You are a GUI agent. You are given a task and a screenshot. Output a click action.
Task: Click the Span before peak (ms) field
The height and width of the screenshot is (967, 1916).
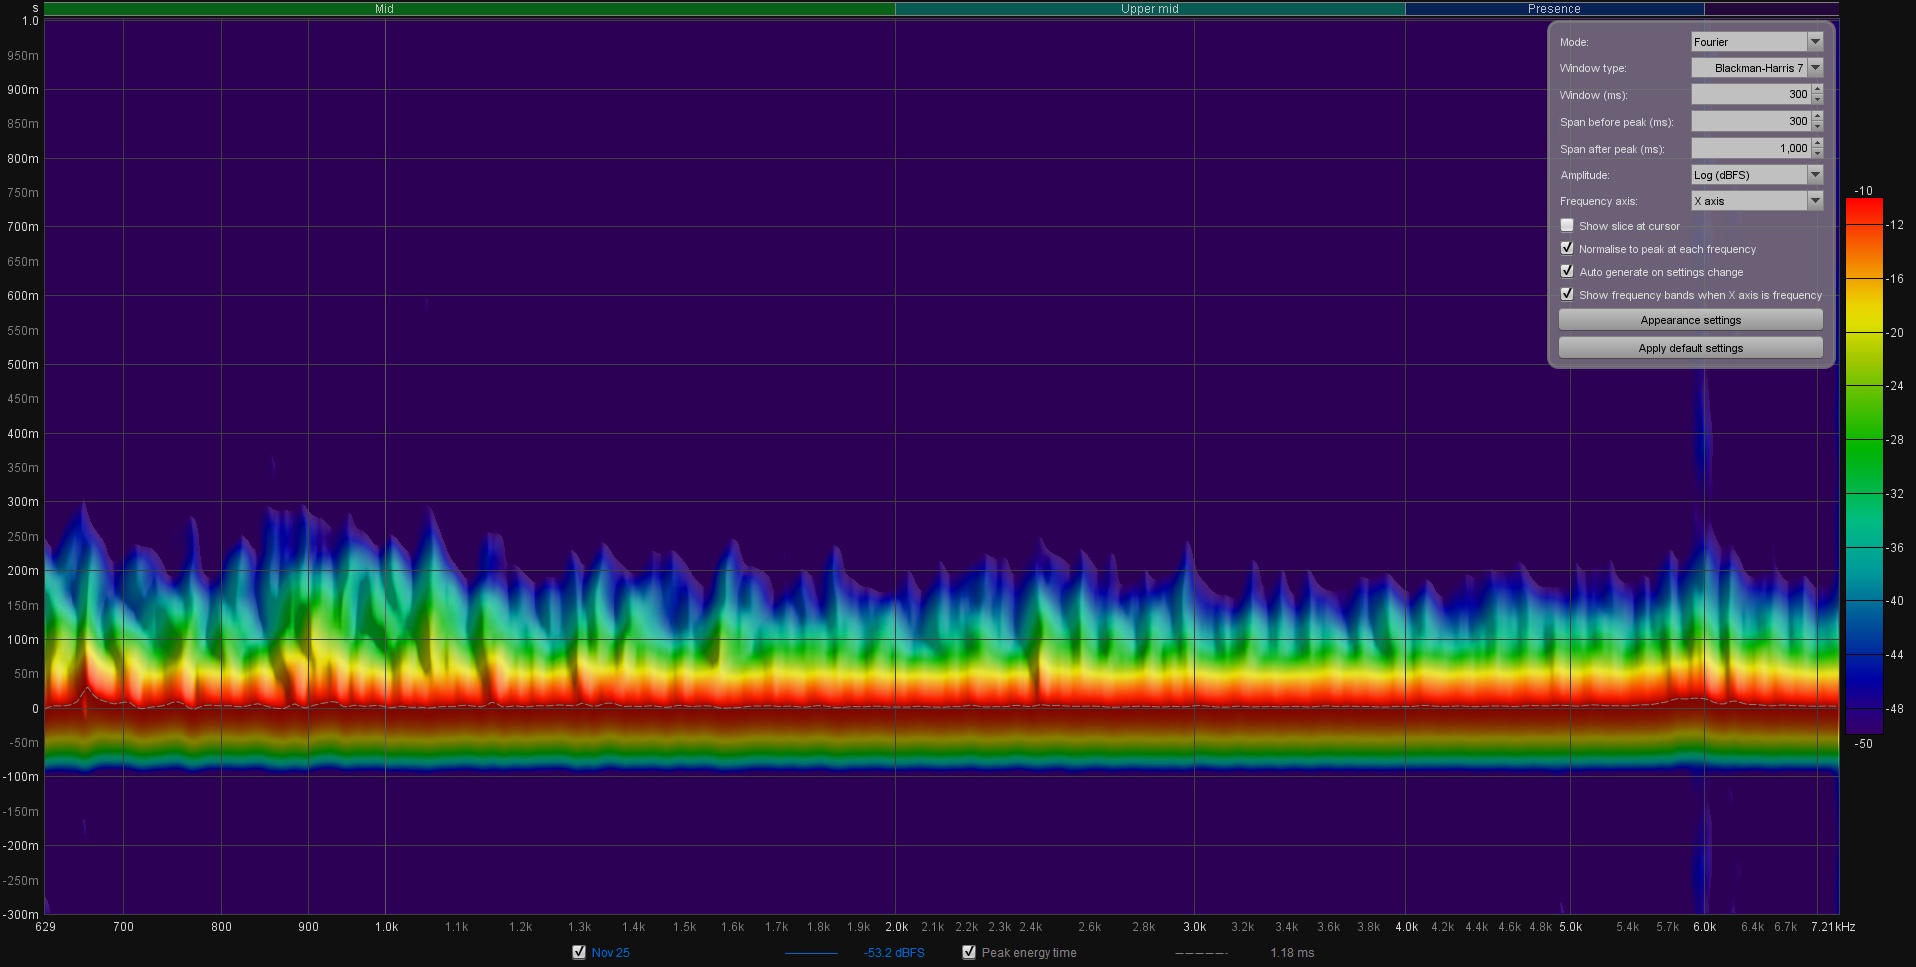[1750, 121]
